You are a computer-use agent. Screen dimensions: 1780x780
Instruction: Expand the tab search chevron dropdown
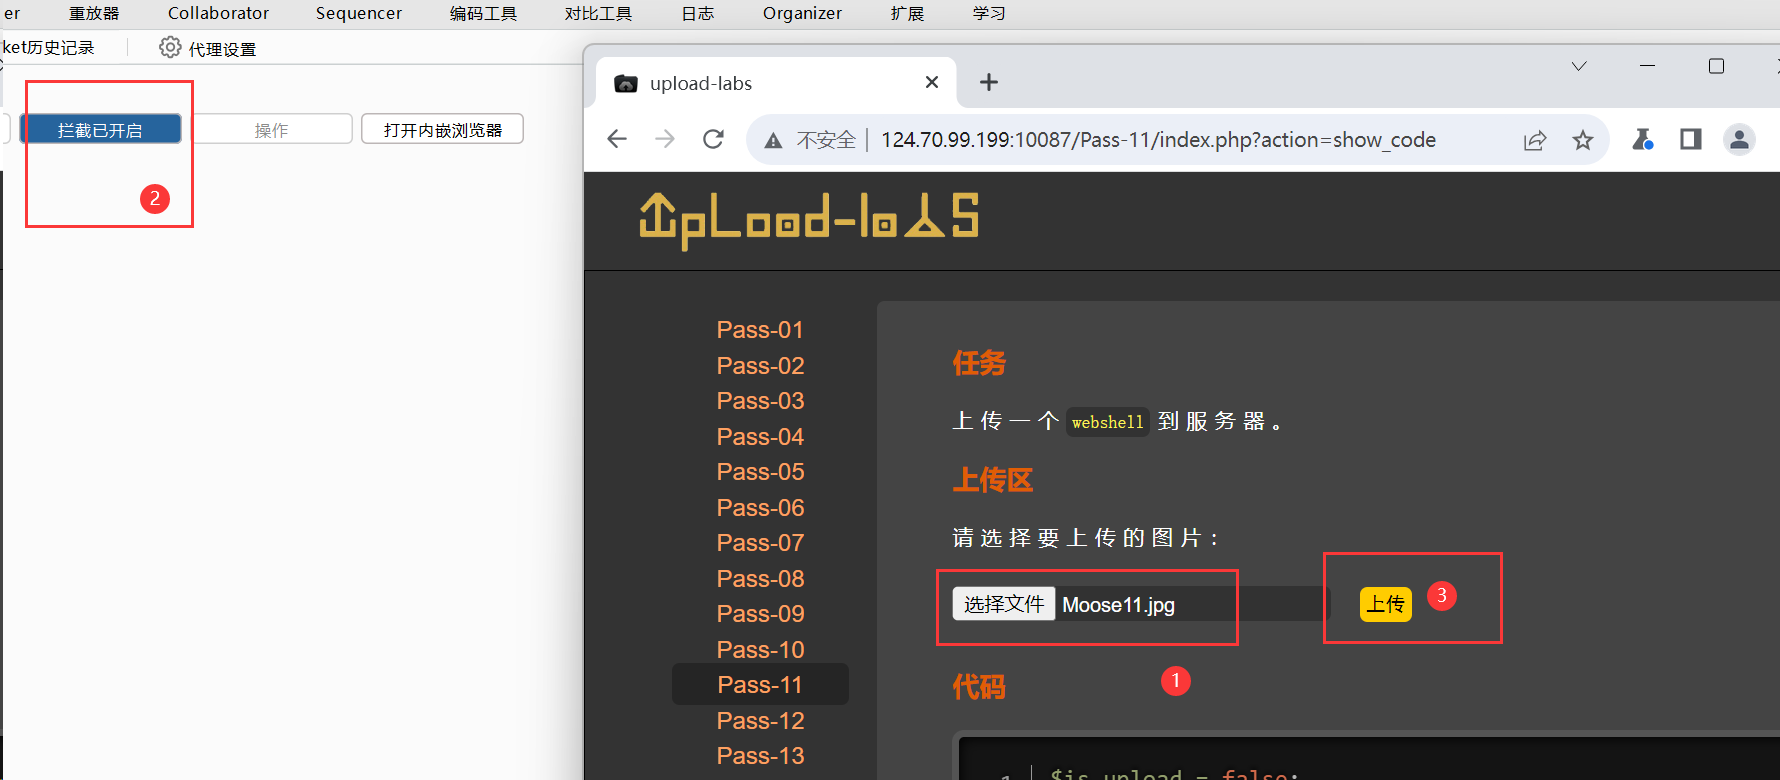pyautogui.click(x=1579, y=67)
